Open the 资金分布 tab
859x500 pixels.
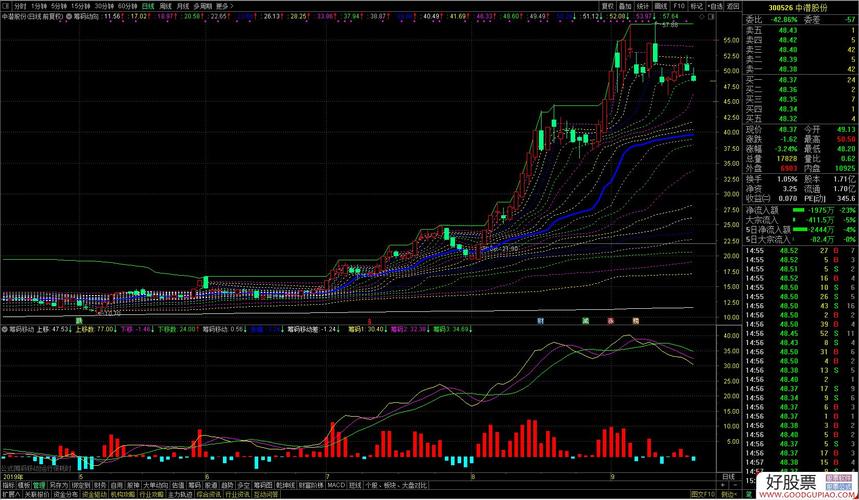(x=65, y=494)
